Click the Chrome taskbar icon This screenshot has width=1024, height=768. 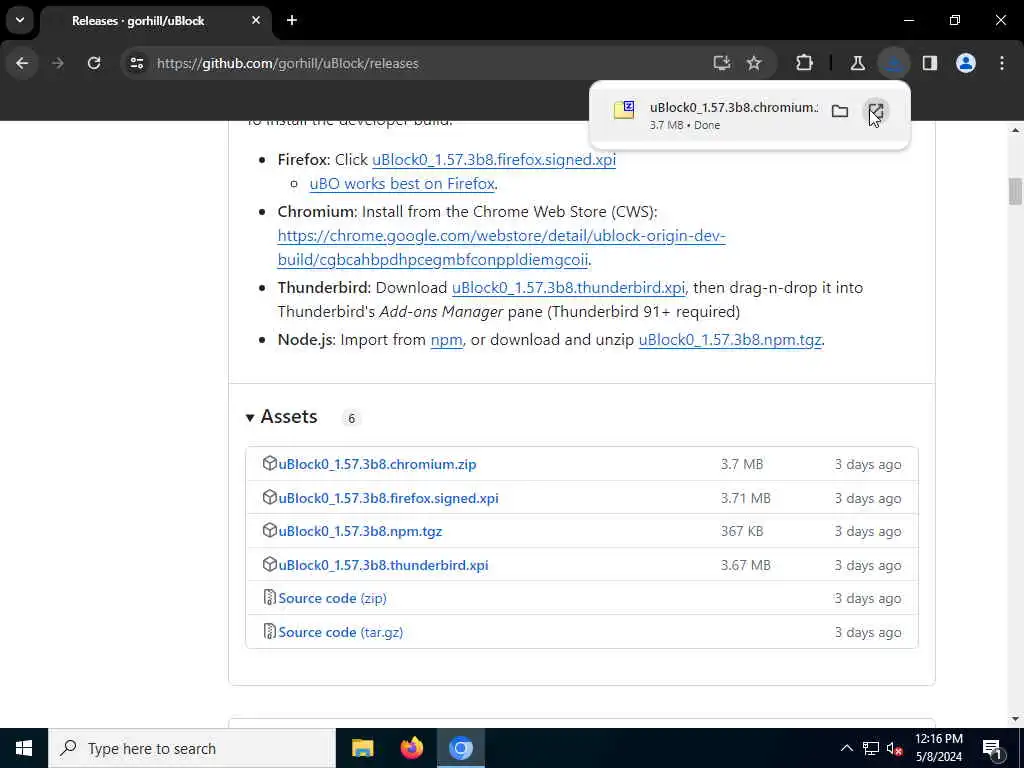click(x=460, y=748)
